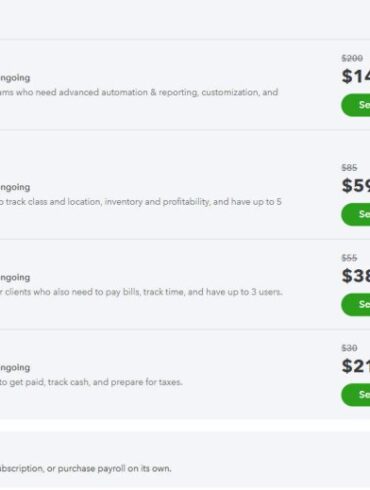Click the purchase payroll on its own text
The height and width of the screenshot is (490, 370).
pos(114,468)
